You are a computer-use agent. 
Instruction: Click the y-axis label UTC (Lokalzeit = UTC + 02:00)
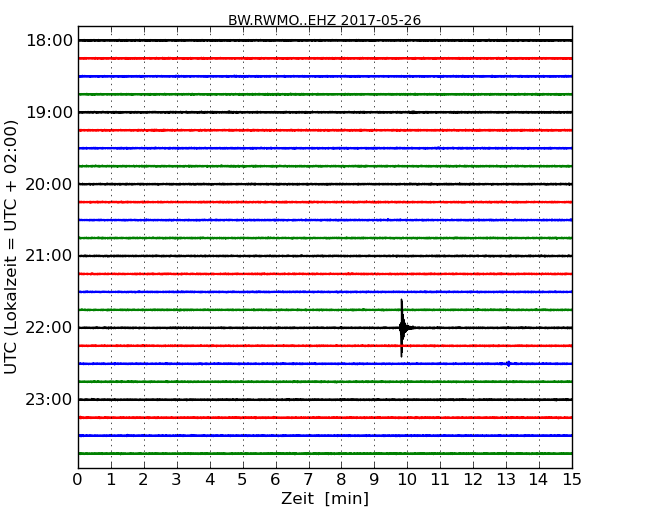pyautogui.click(x=10, y=247)
